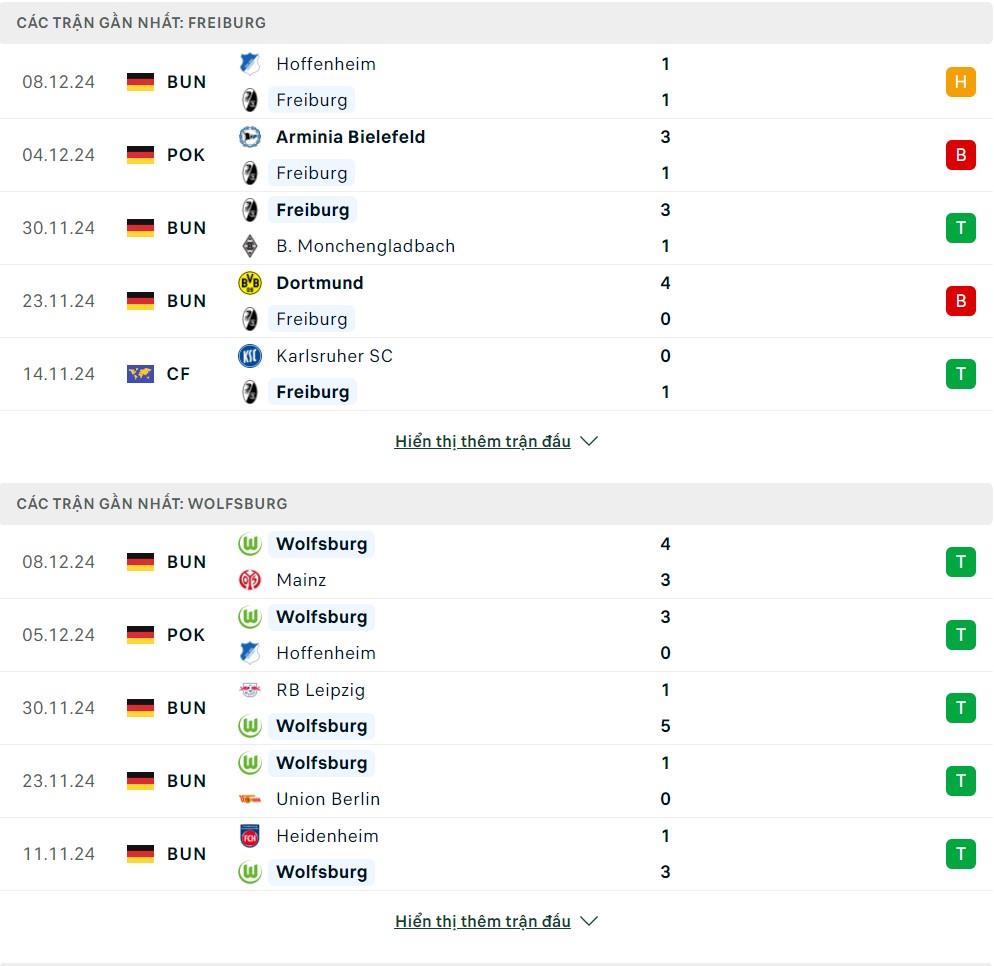Click the Heidenheim club badge

pyautogui.click(x=249, y=836)
